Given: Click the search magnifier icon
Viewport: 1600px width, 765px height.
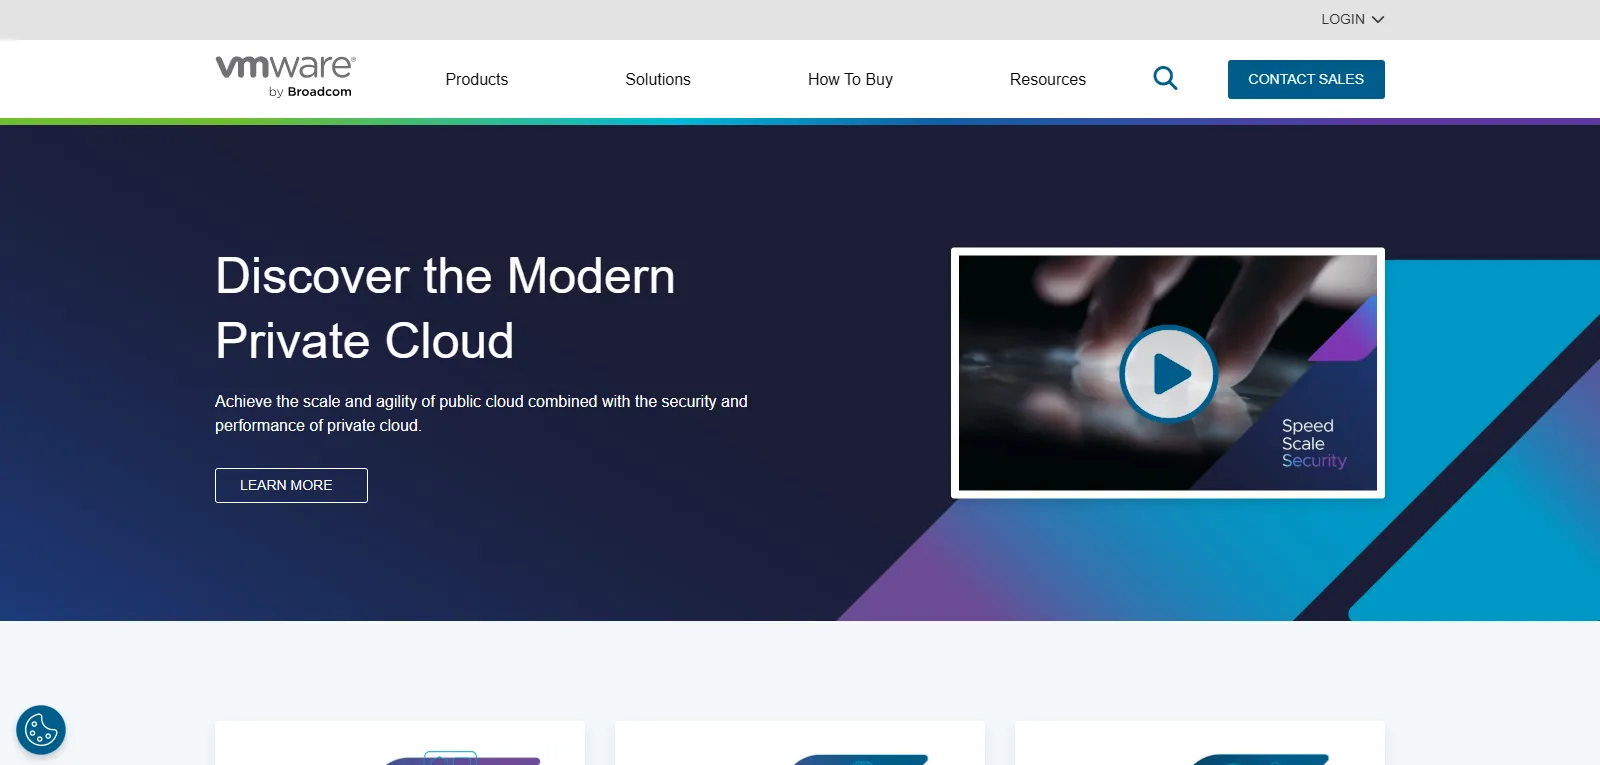Looking at the screenshot, I should tap(1165, 78).
